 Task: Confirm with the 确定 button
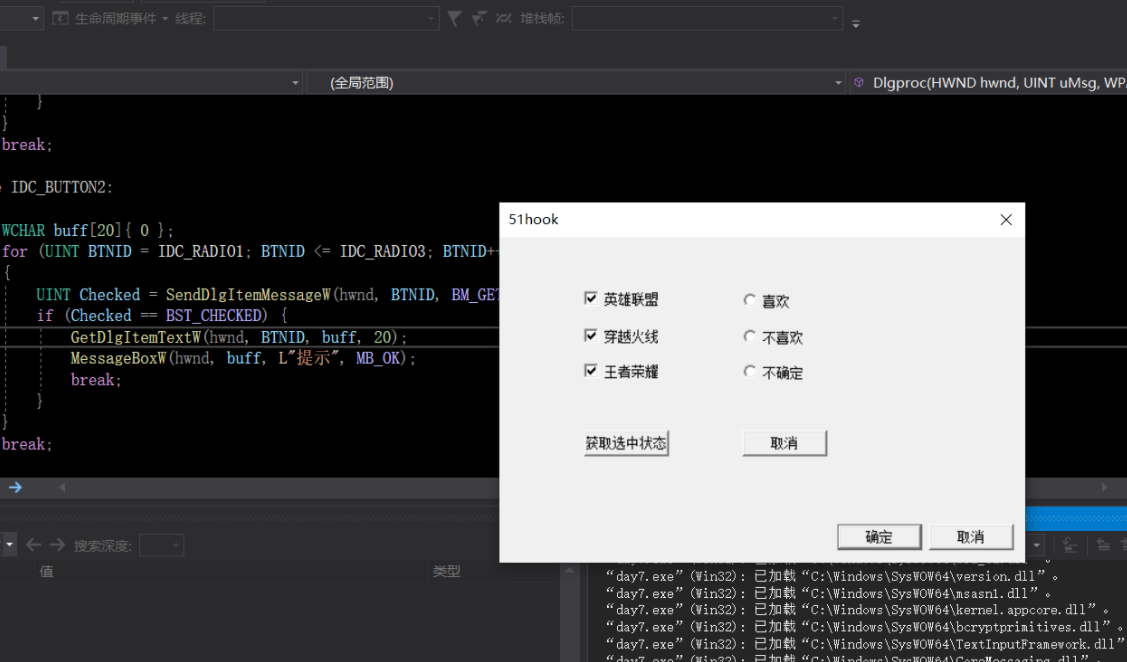click(879, 536)
